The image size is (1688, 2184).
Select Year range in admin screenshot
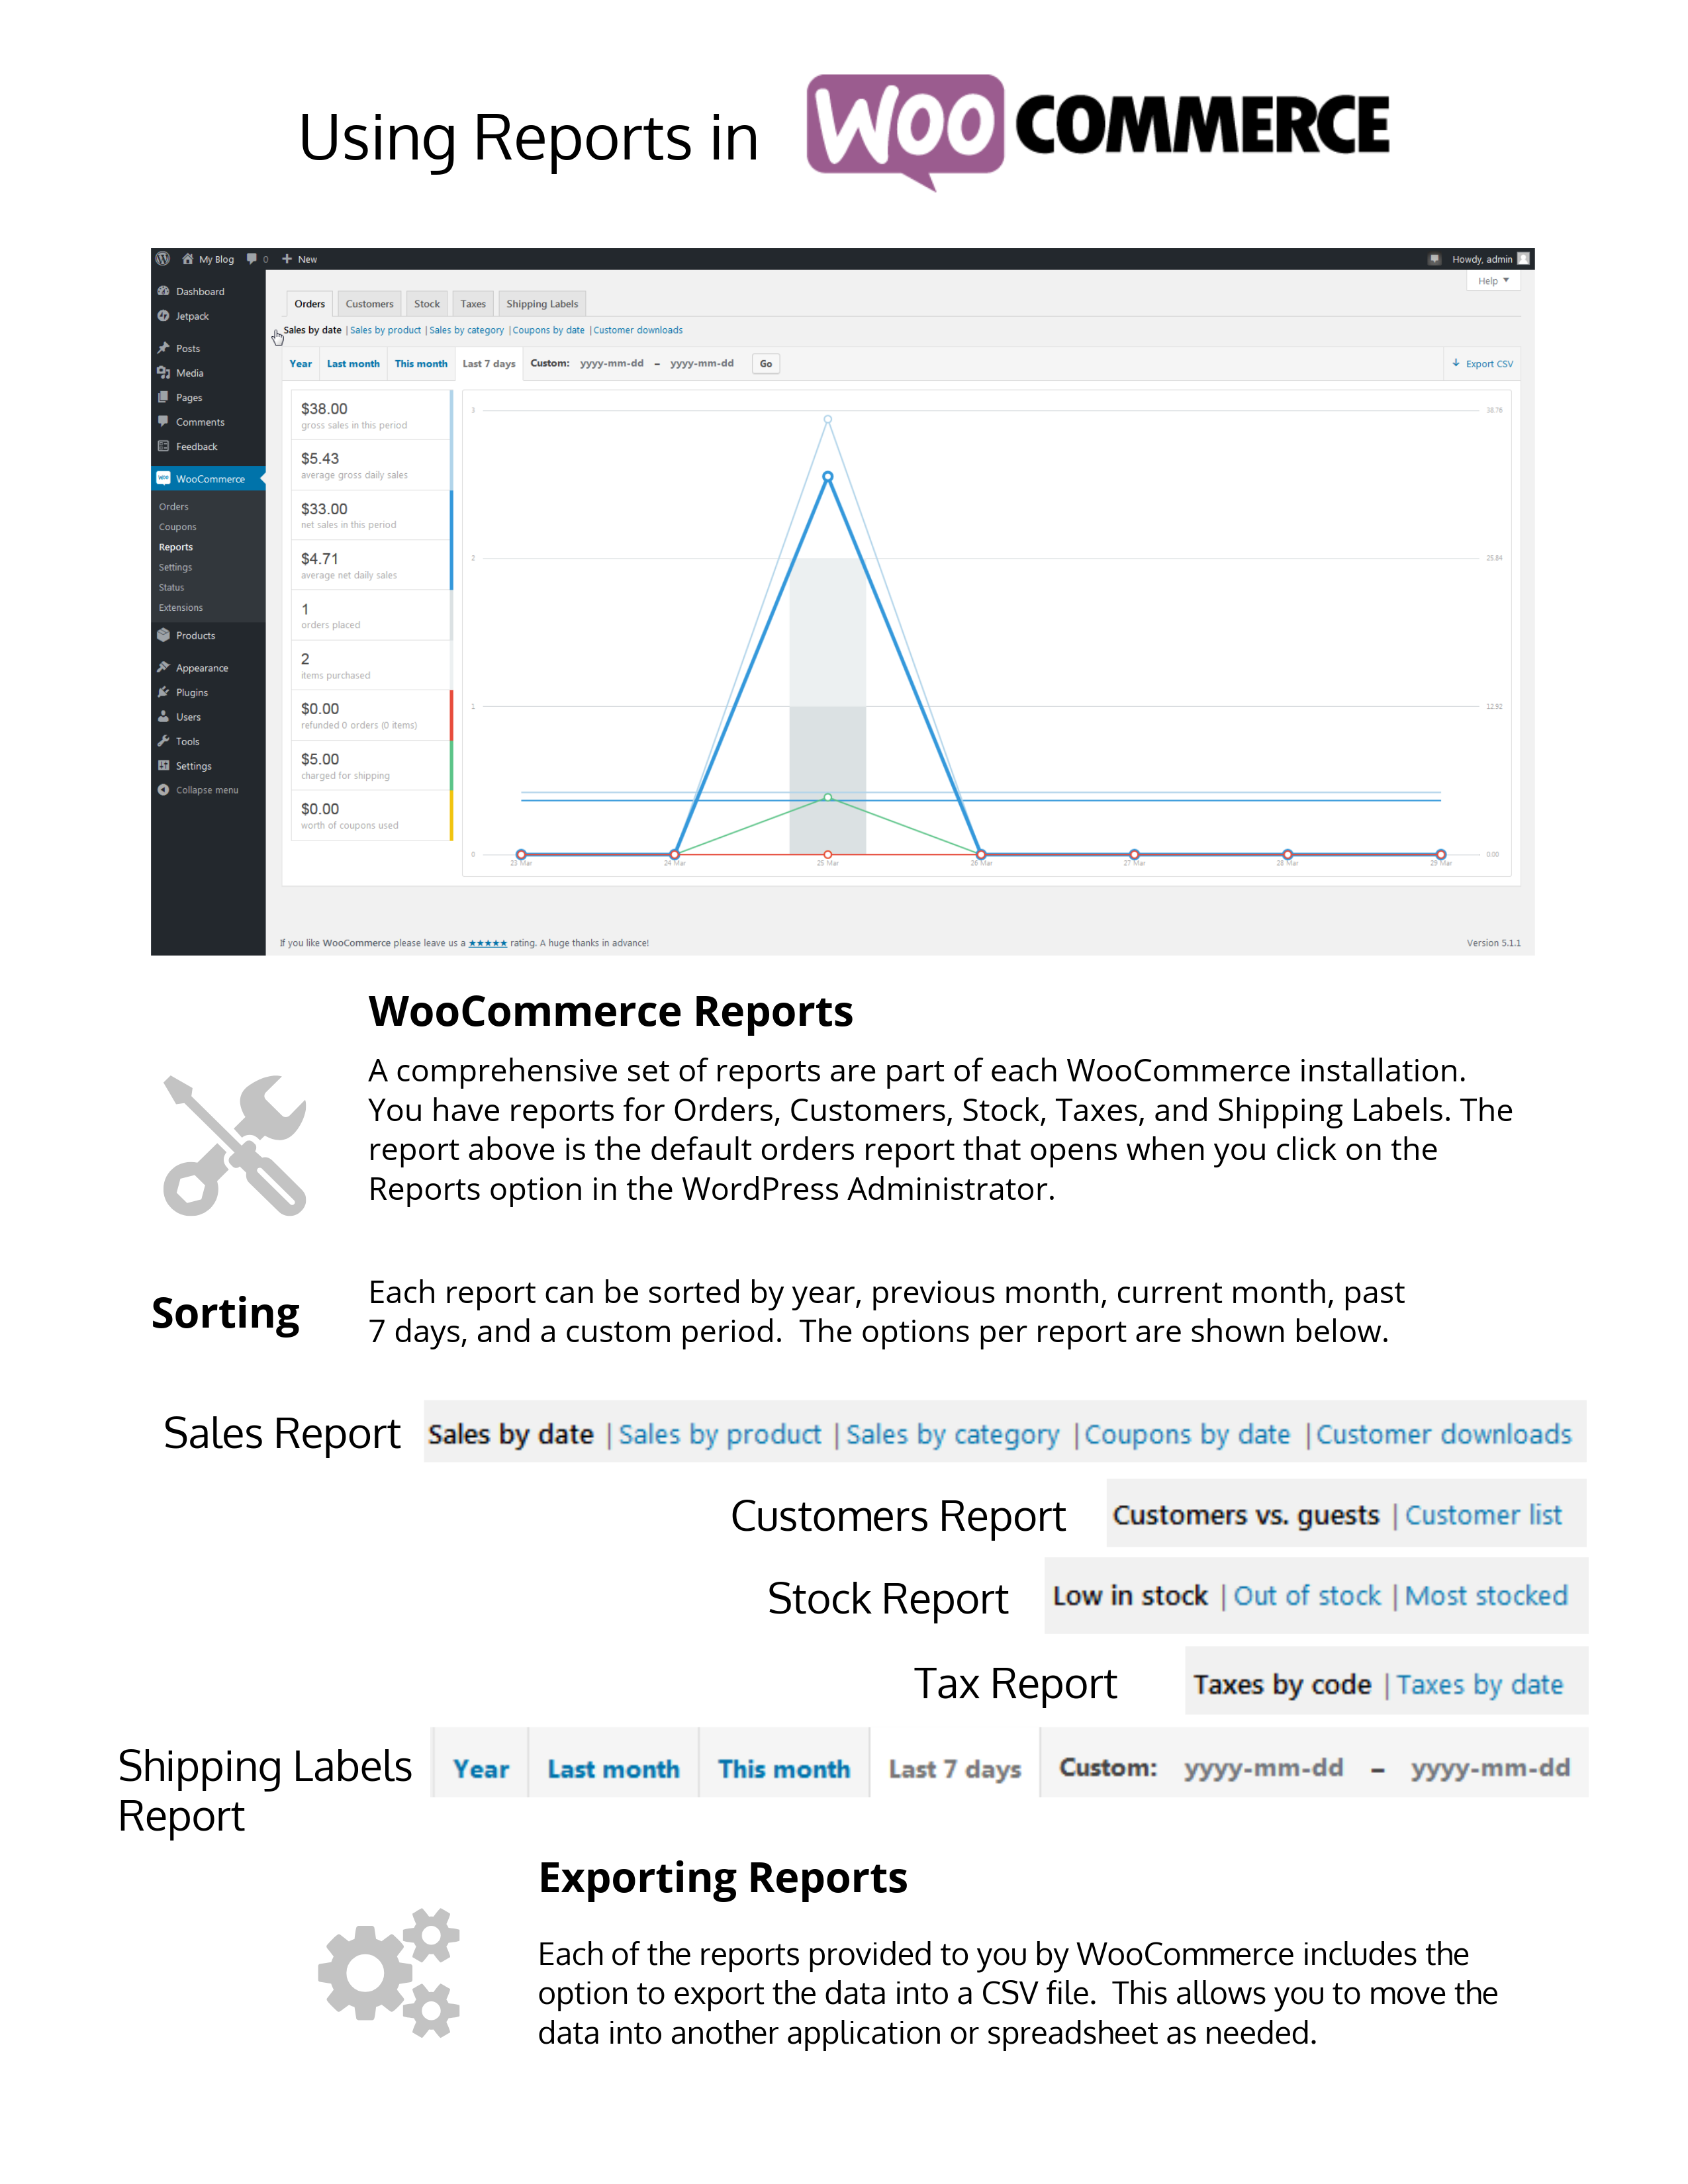(x=300, y=364)
